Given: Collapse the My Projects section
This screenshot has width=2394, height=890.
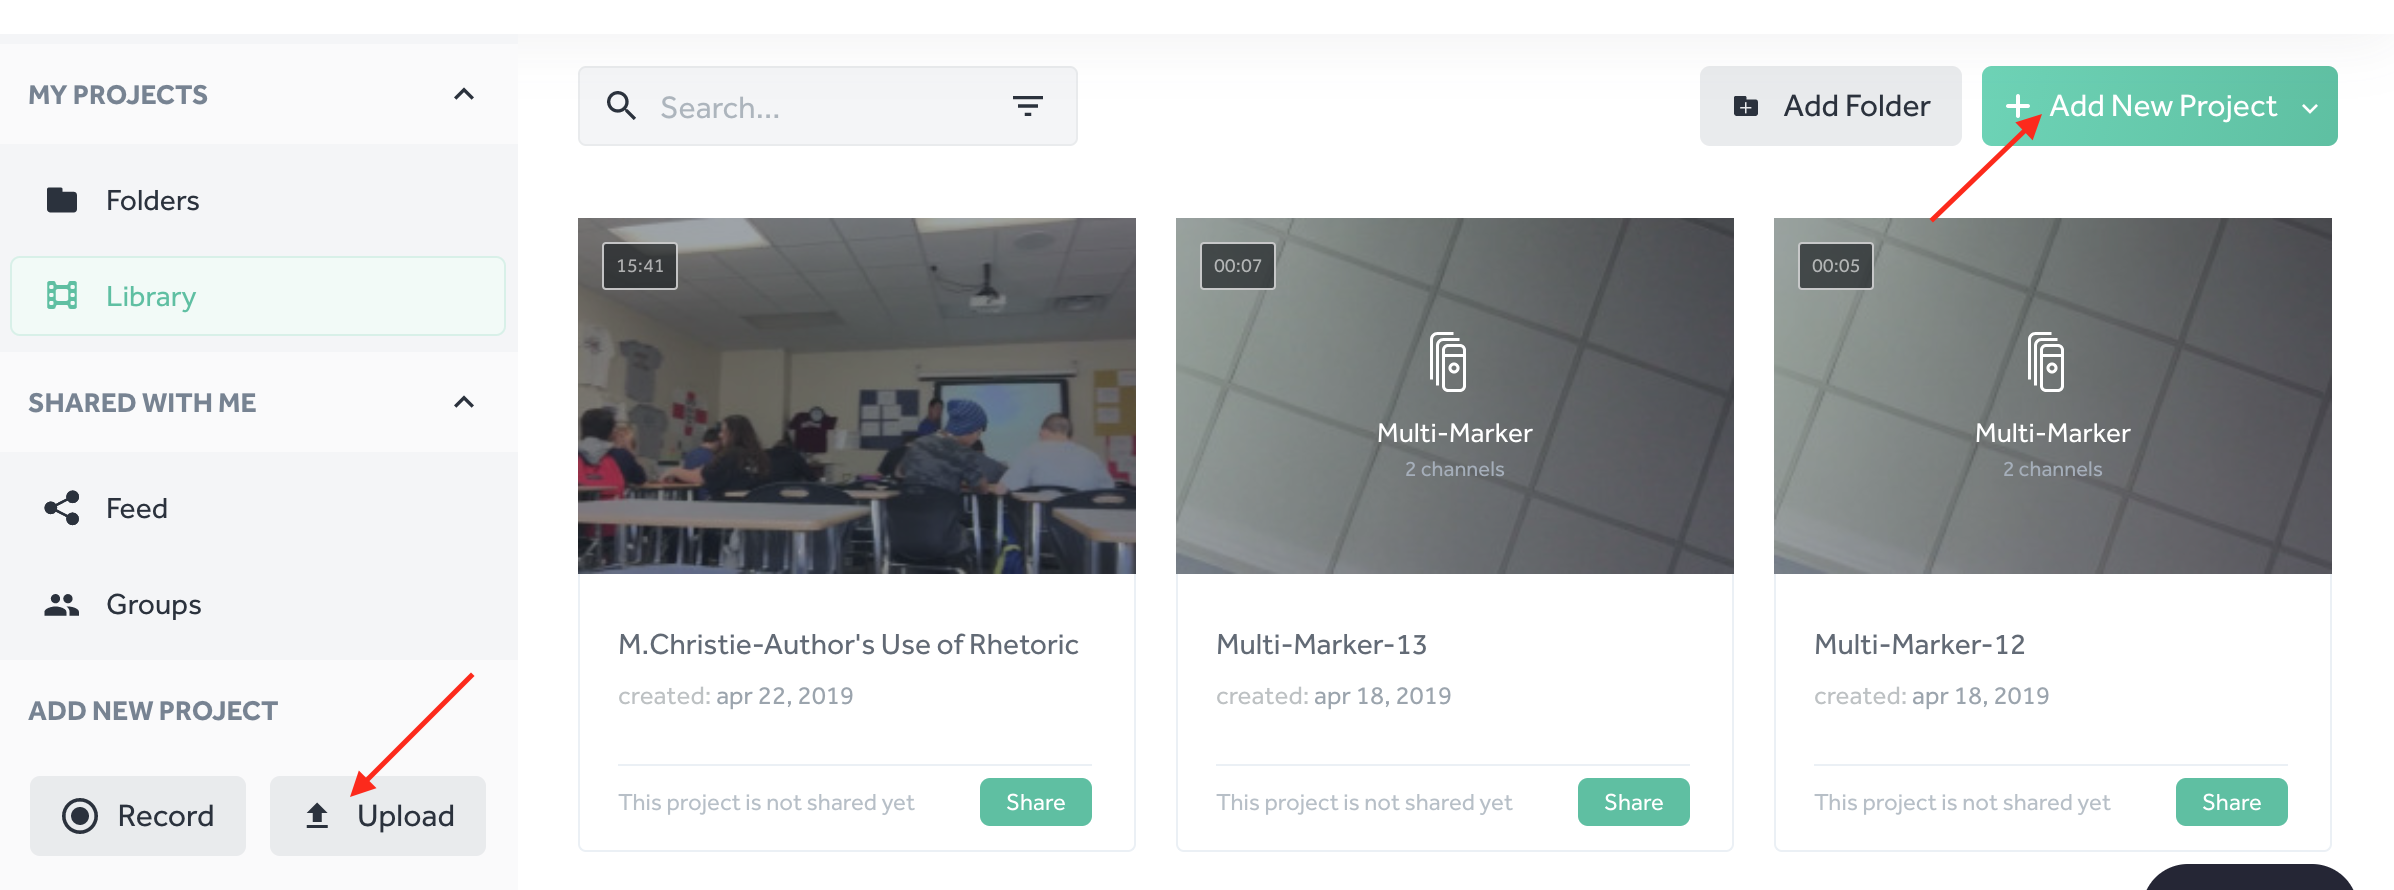Looking at the screenshot, I should pyautogui.click(x=464, y=95).
